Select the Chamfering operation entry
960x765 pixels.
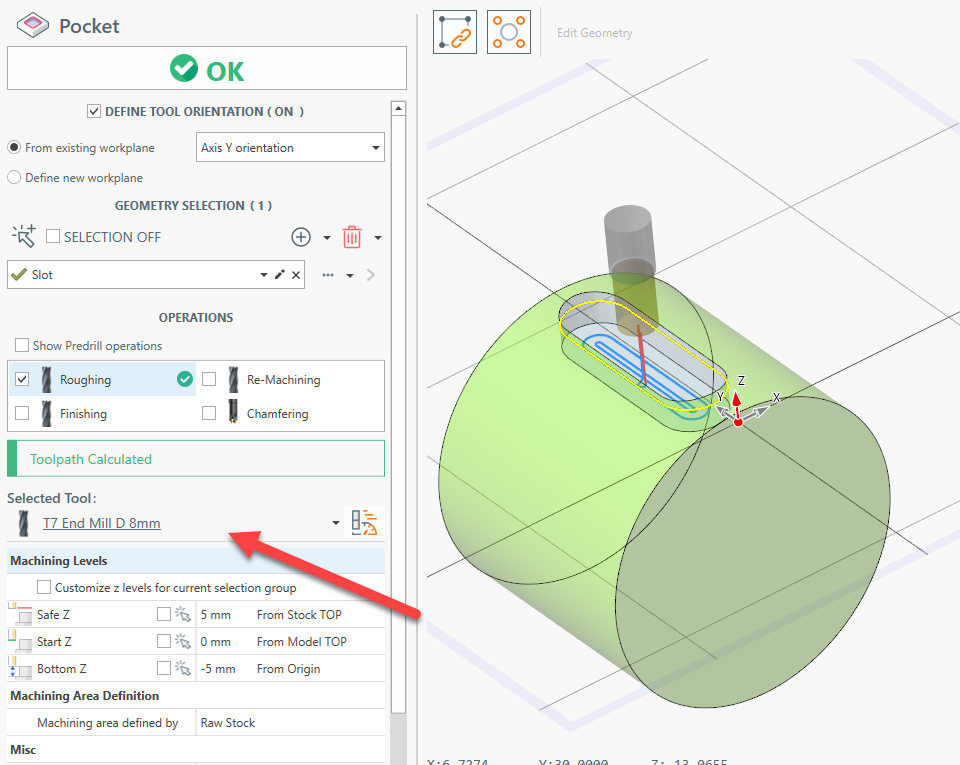coord(277,413)
